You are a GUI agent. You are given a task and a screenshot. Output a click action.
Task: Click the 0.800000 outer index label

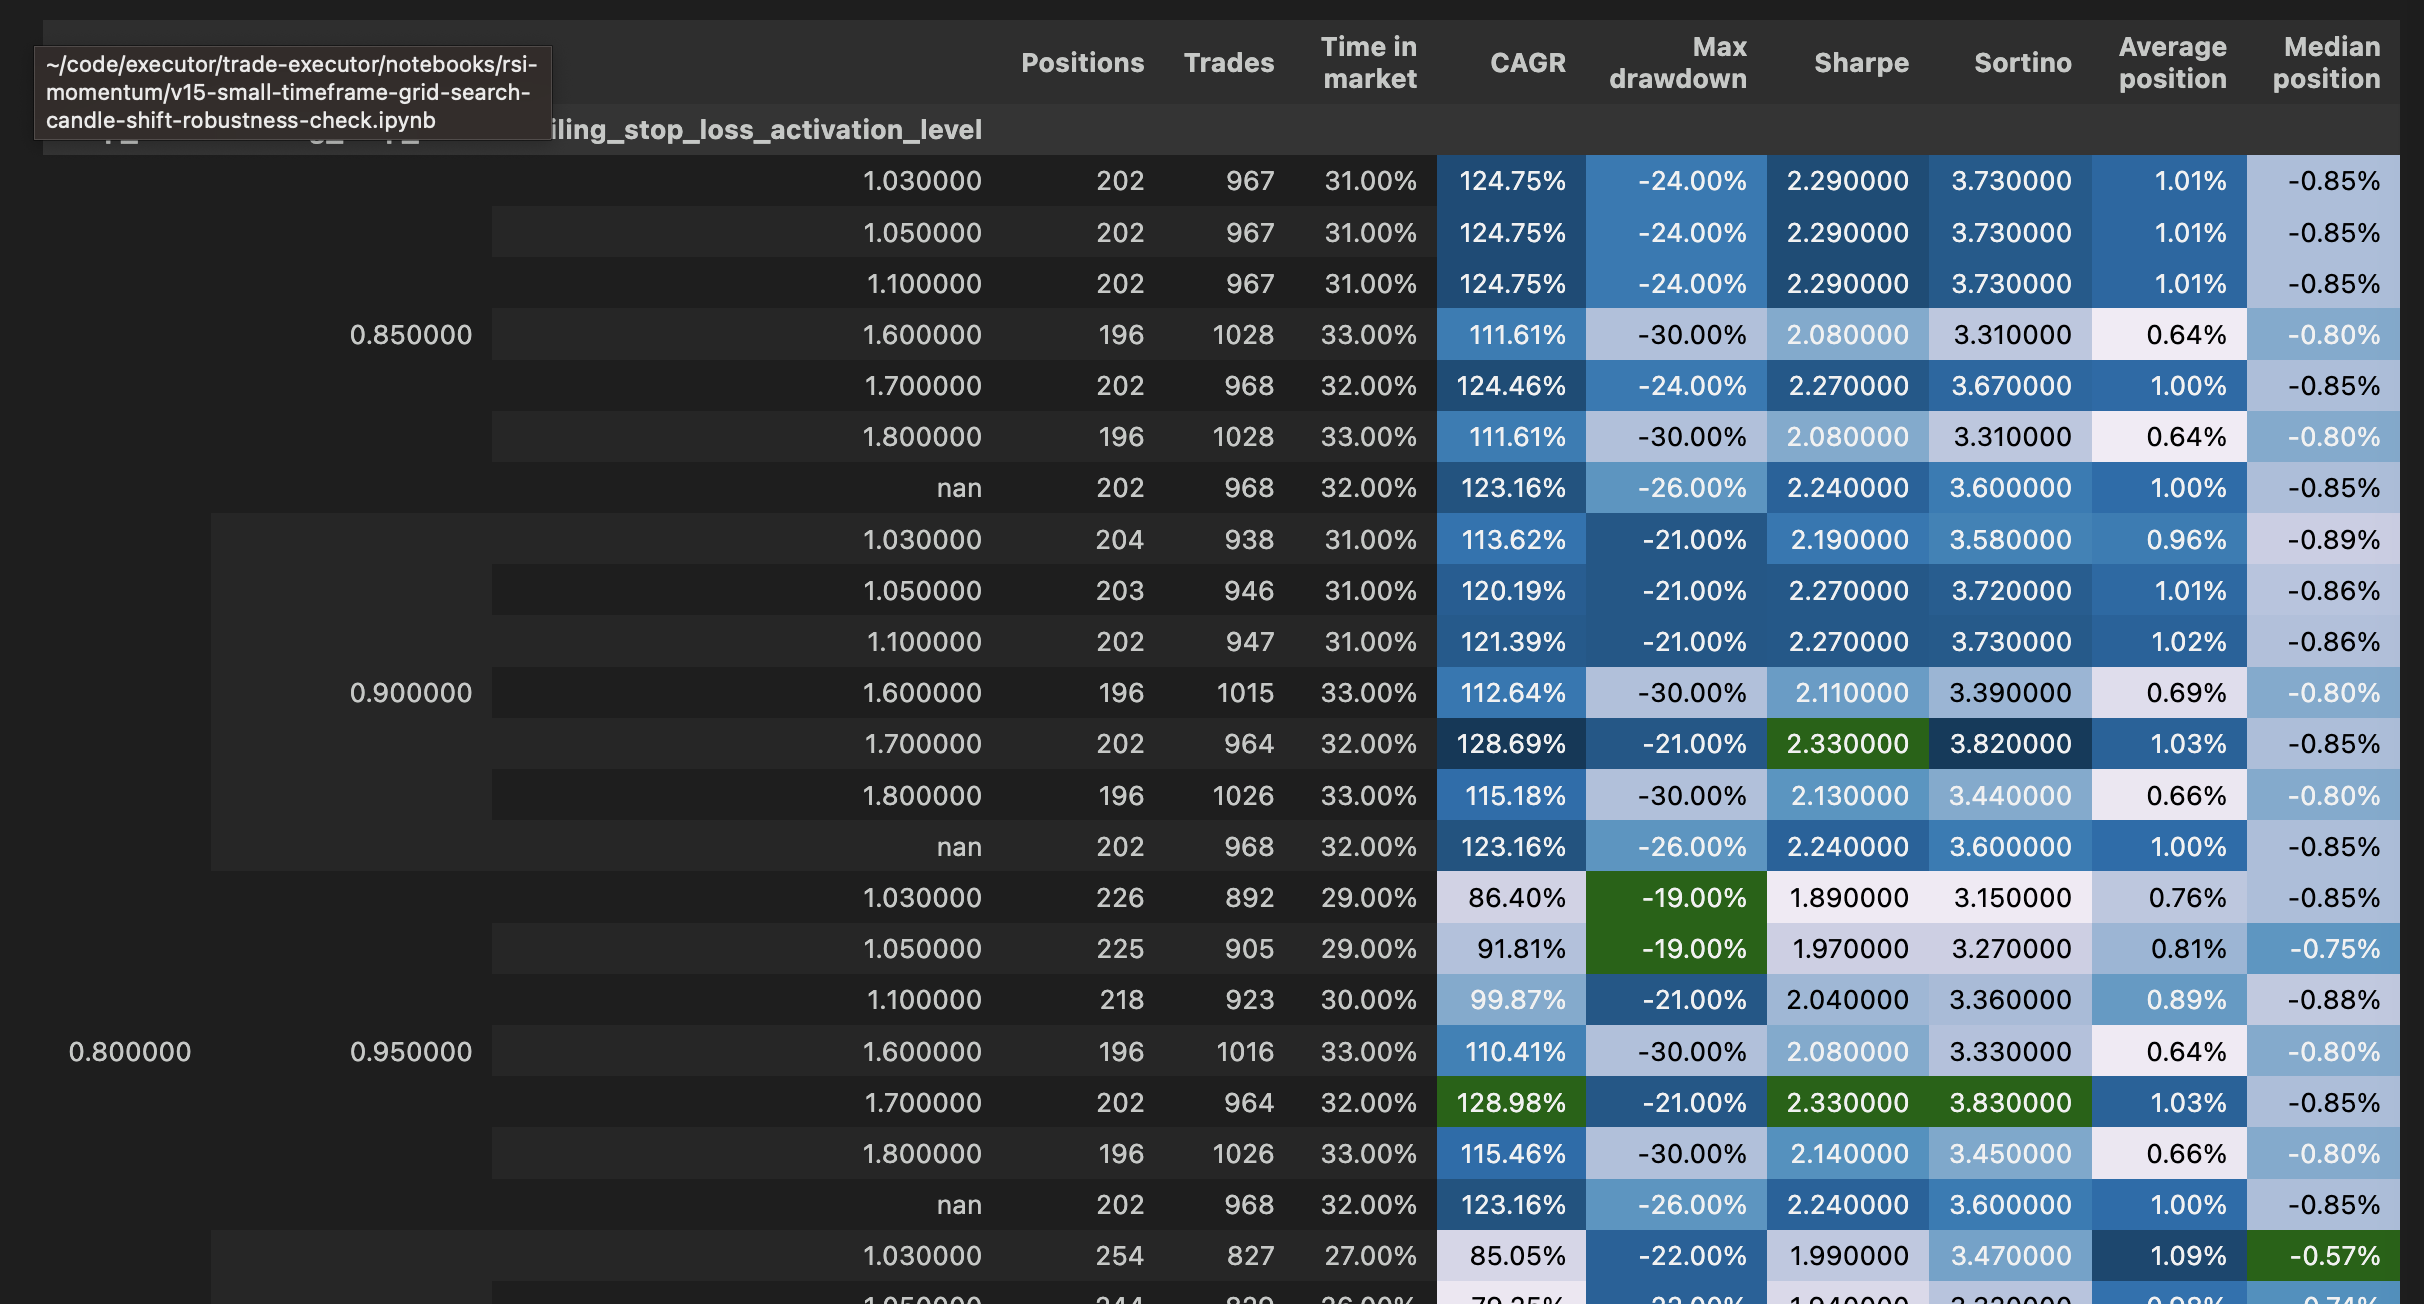click(x=129, y=1052)
